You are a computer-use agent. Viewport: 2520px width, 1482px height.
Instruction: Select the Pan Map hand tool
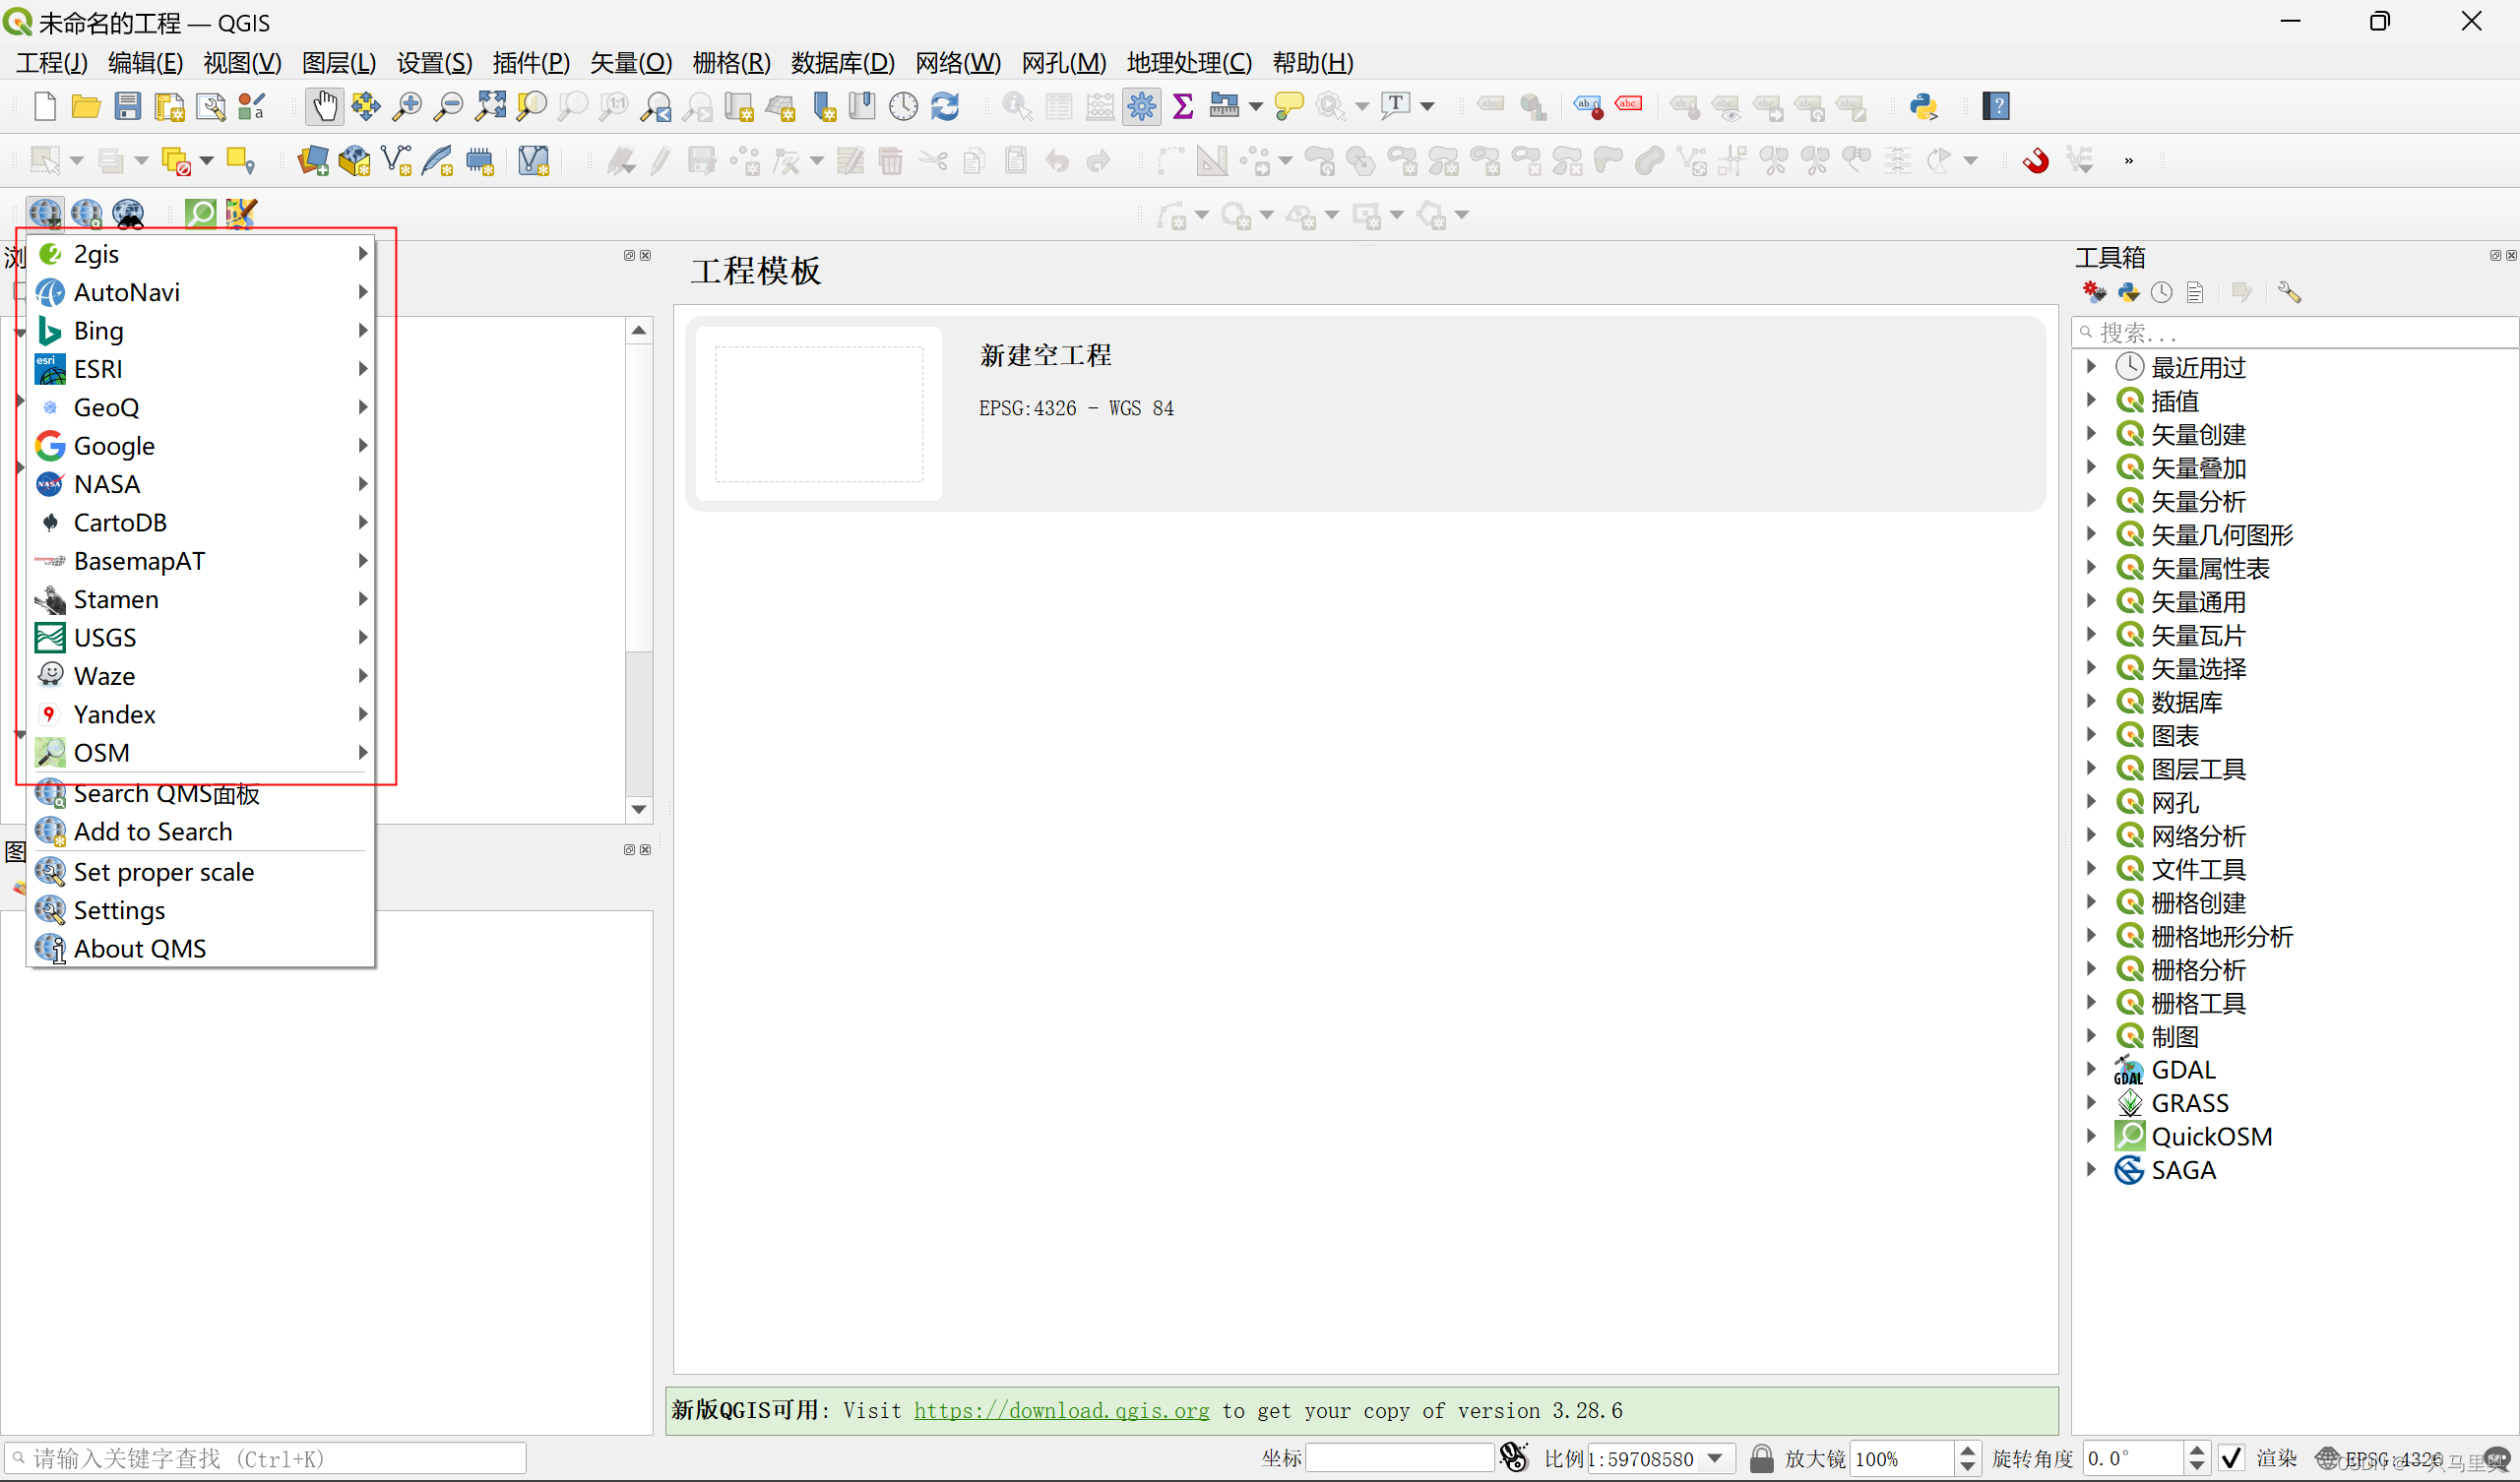tap(324, 106)
